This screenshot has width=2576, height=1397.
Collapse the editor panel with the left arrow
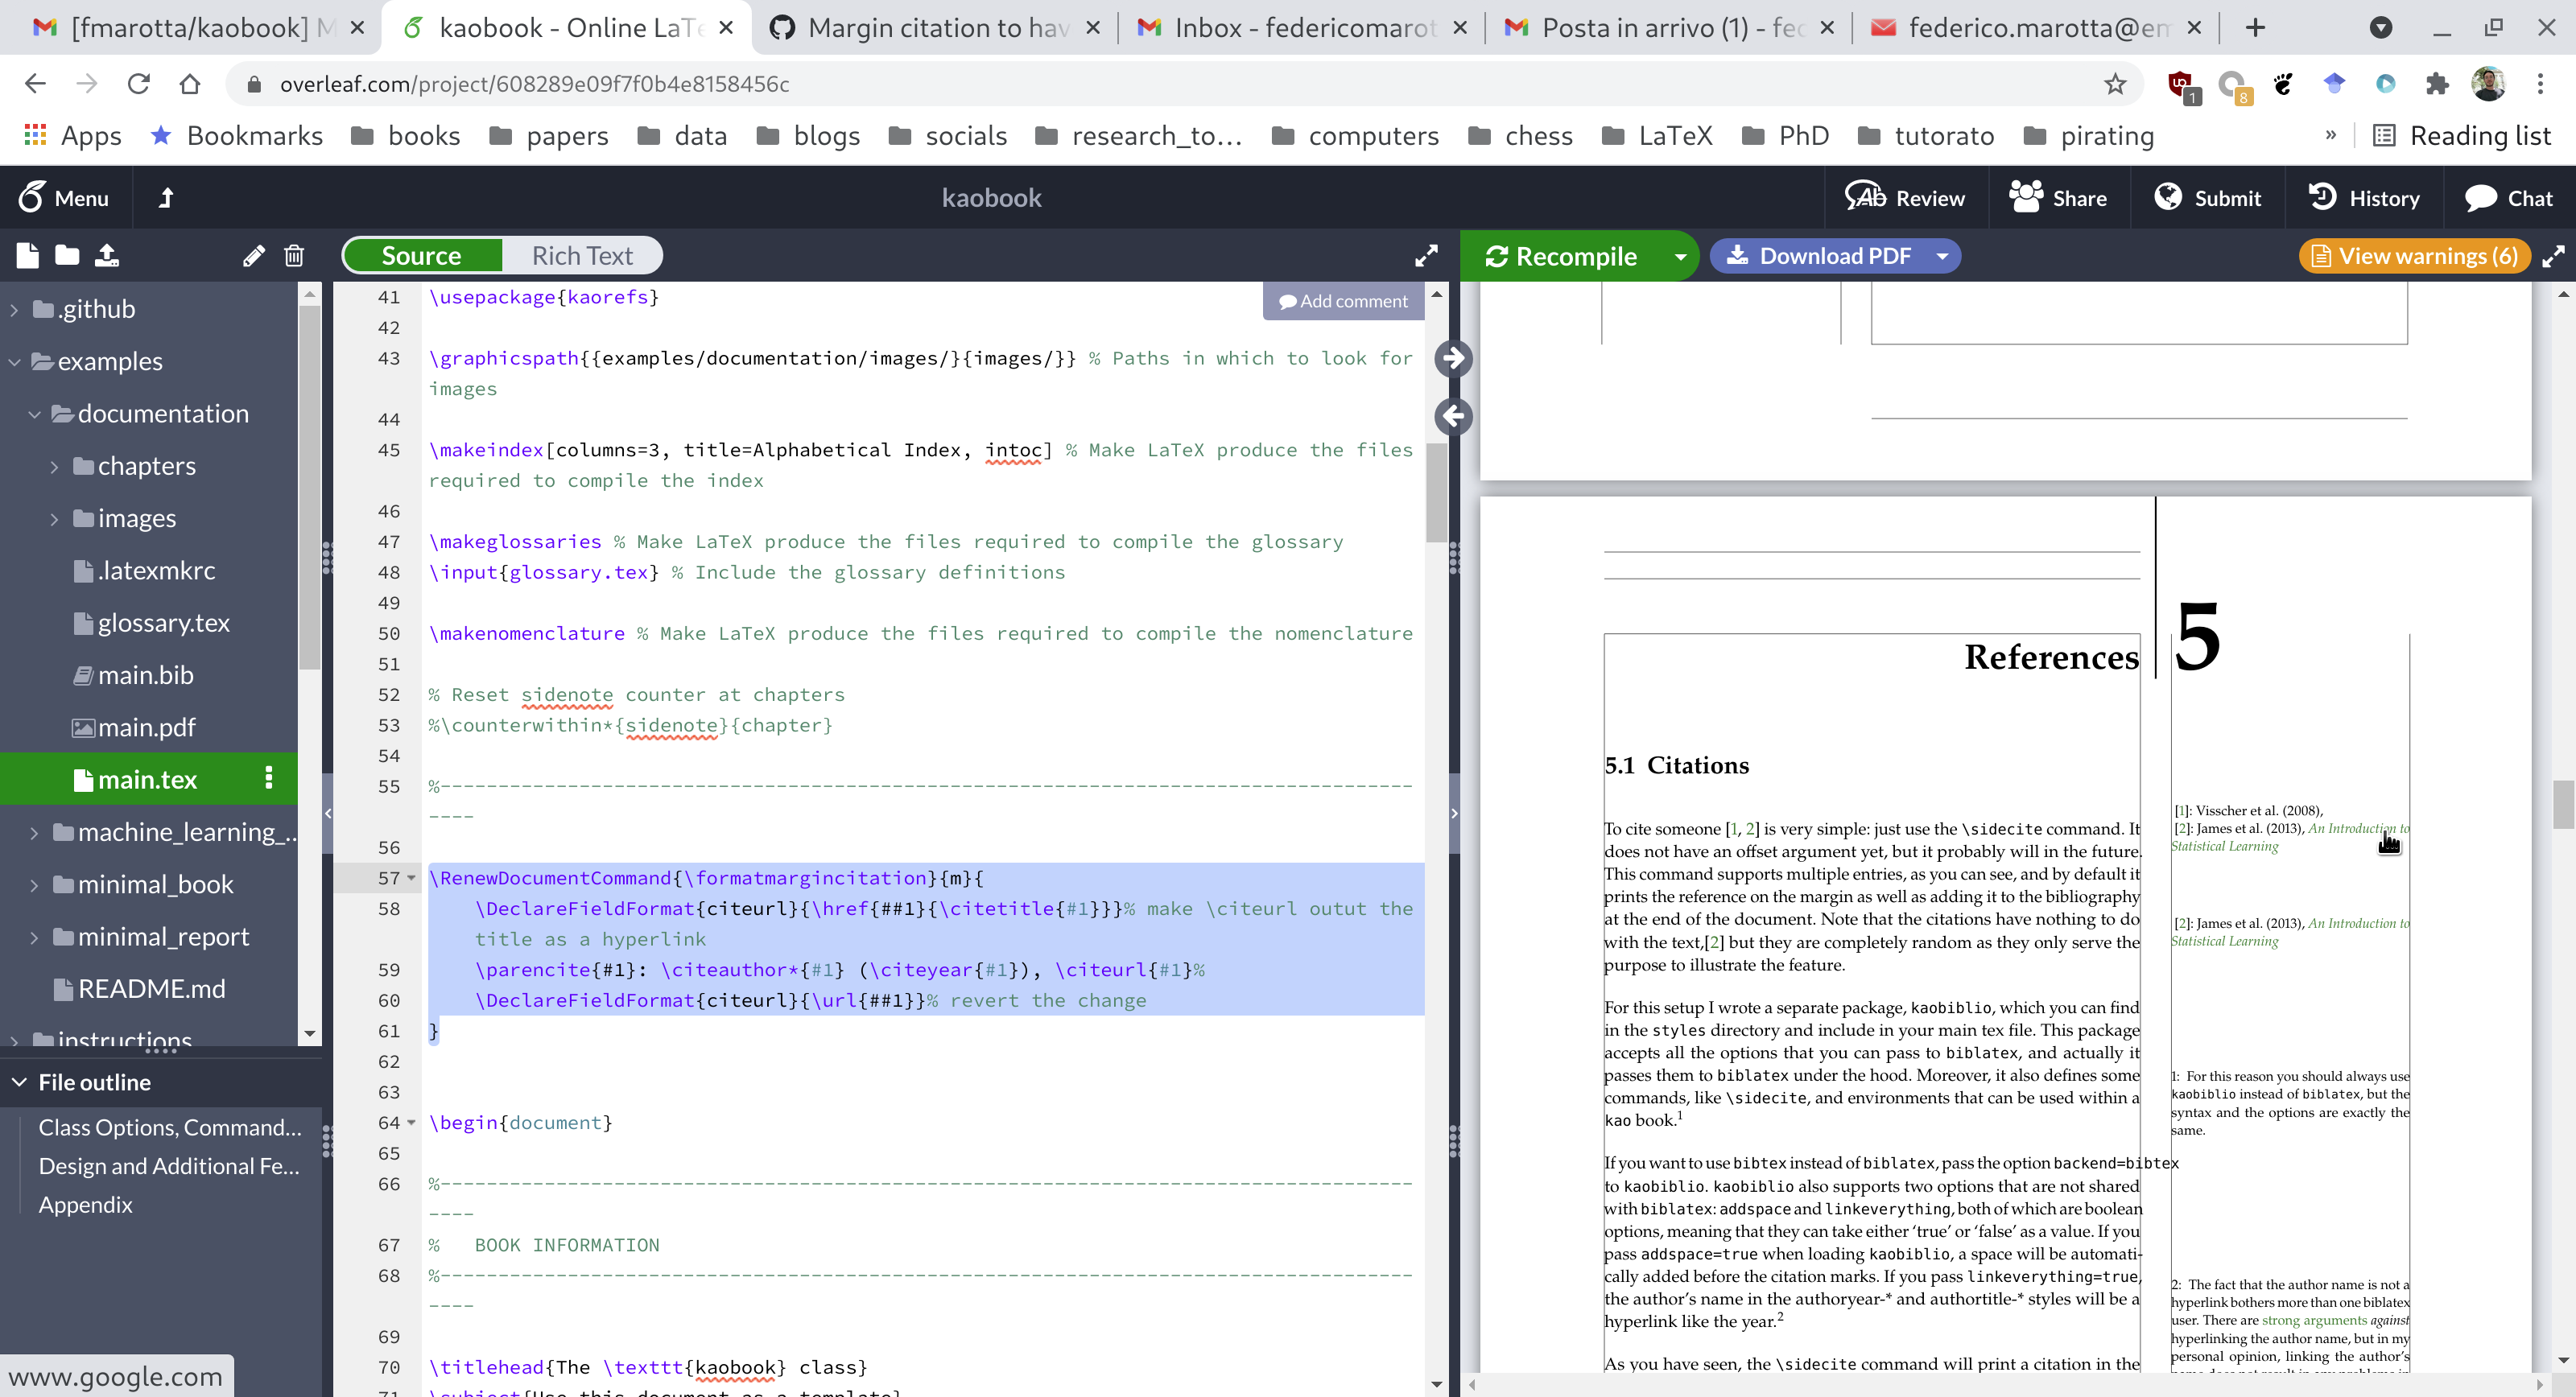[x=1454, y=417]
